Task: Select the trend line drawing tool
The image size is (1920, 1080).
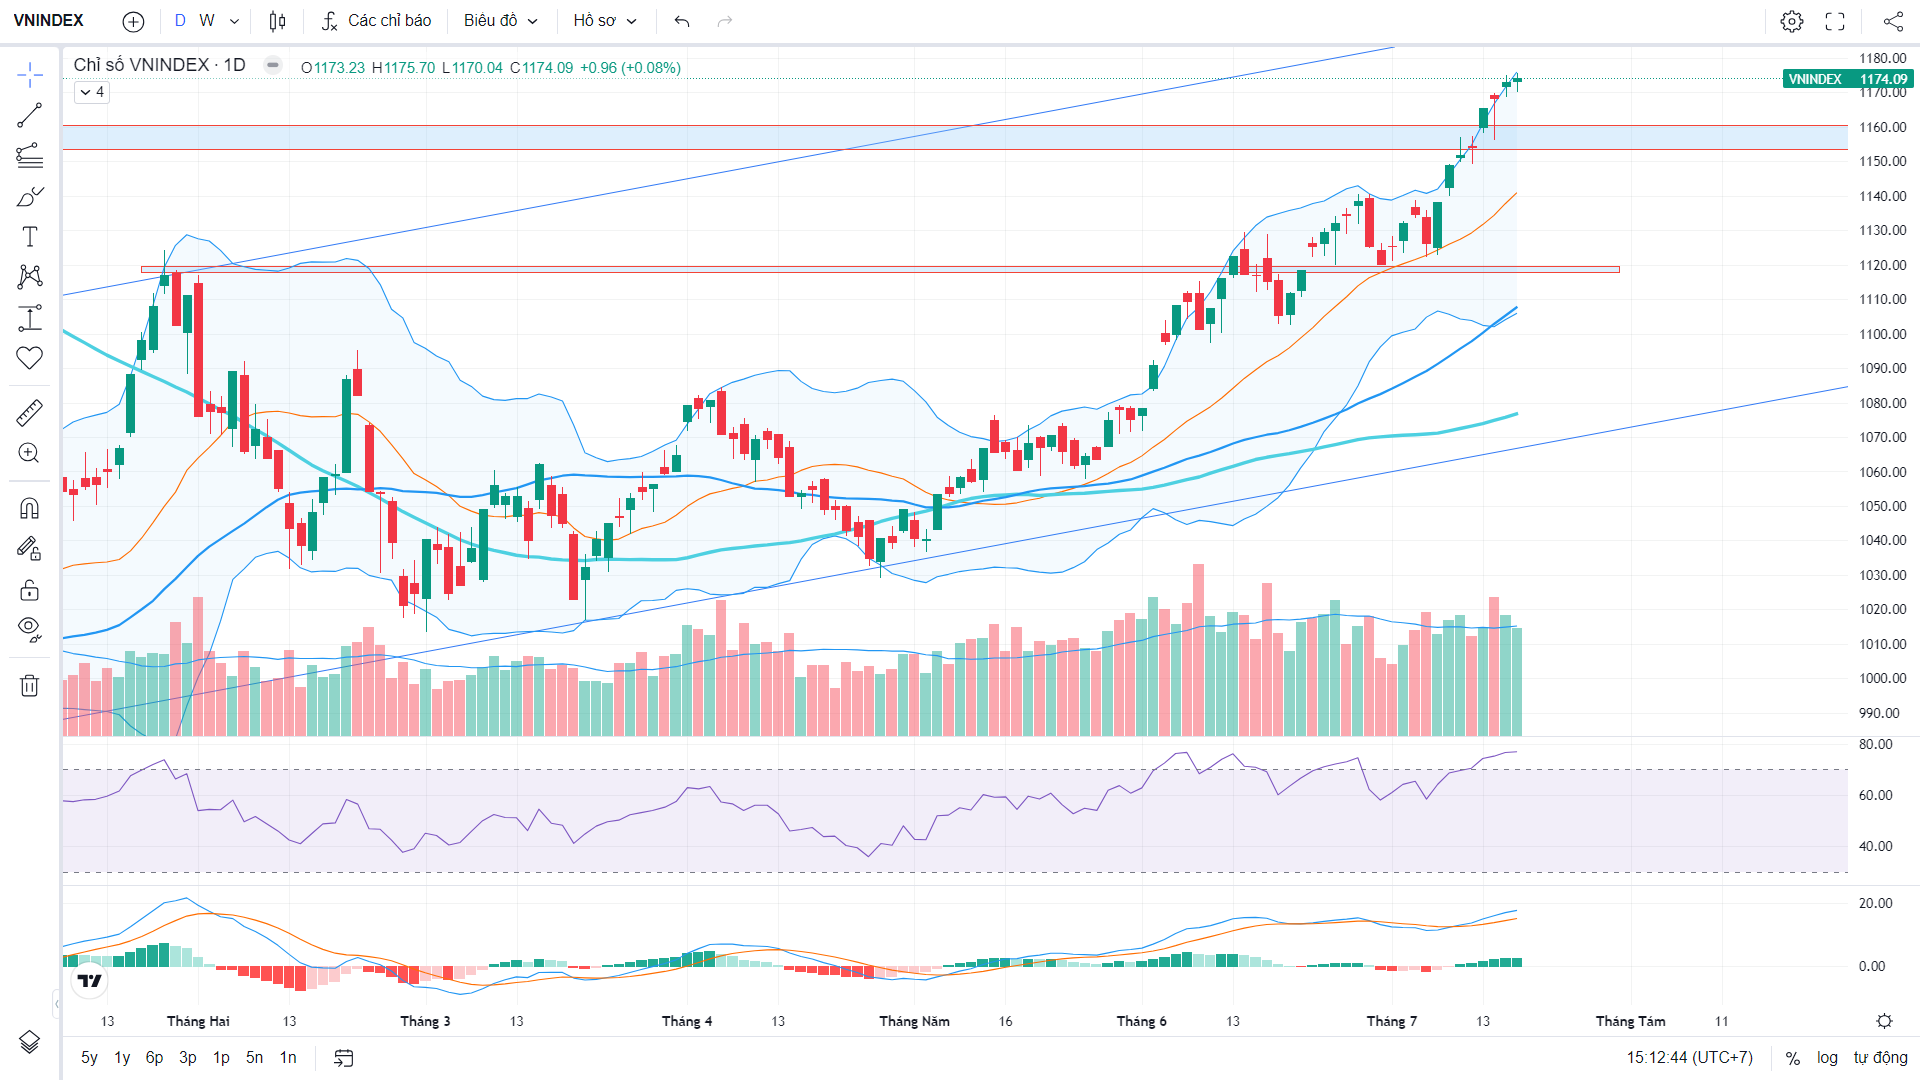Action: [30, 115]
